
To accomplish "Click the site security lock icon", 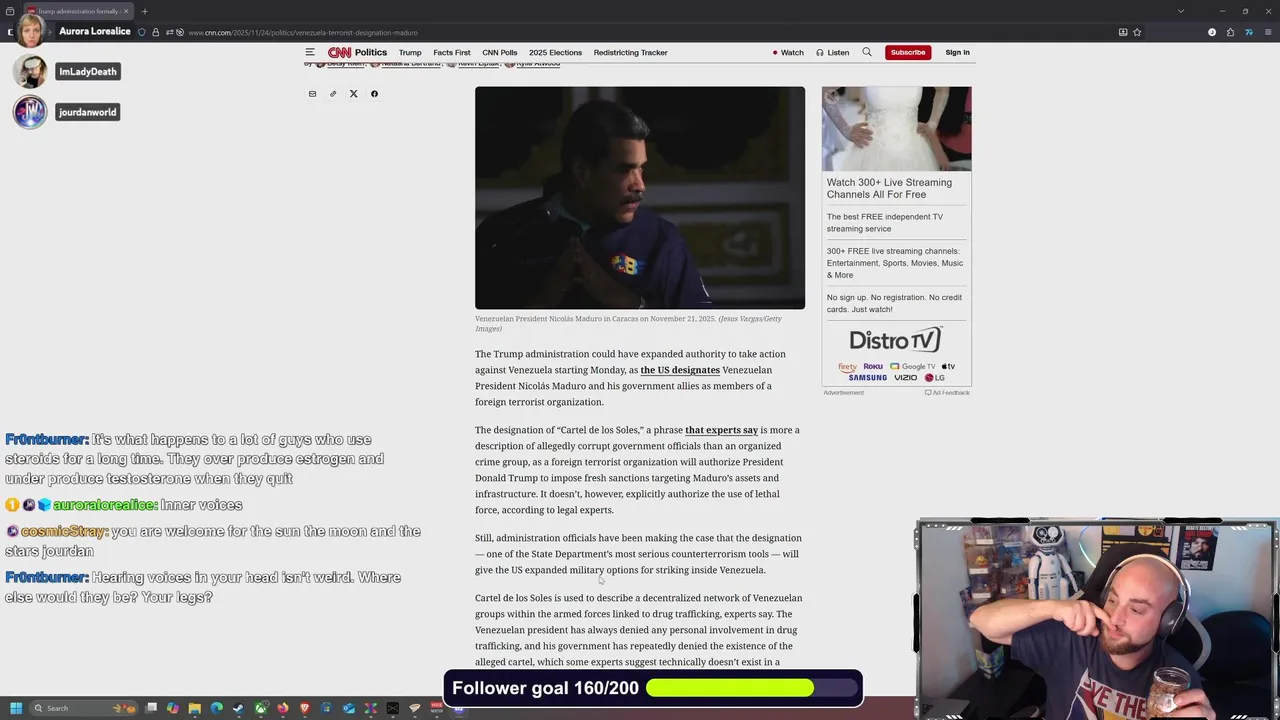I will click(155, 32).
